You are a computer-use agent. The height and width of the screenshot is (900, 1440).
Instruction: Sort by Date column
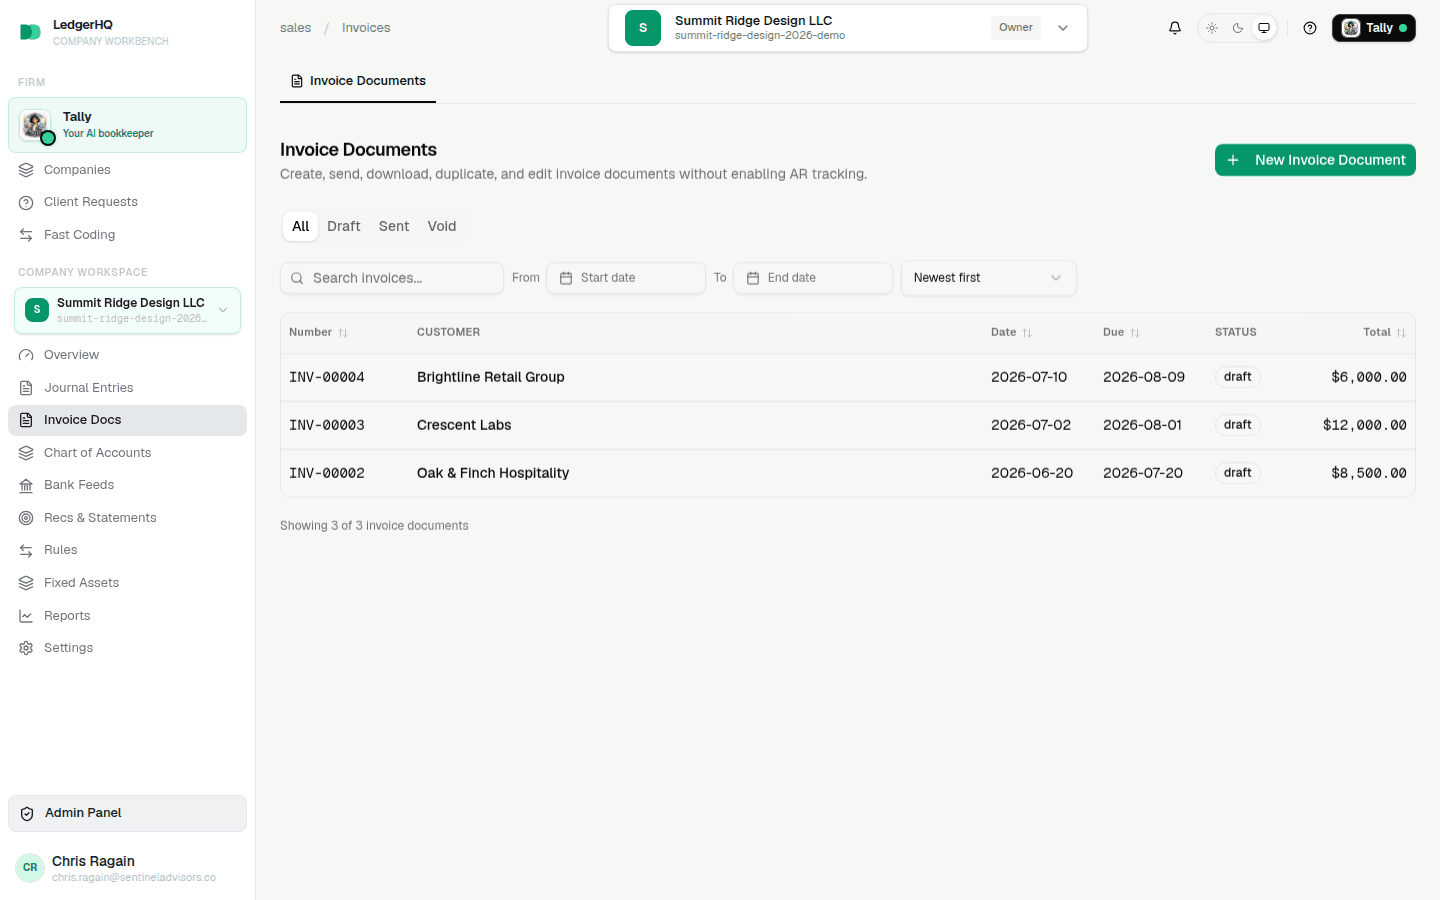point(1011,332)
